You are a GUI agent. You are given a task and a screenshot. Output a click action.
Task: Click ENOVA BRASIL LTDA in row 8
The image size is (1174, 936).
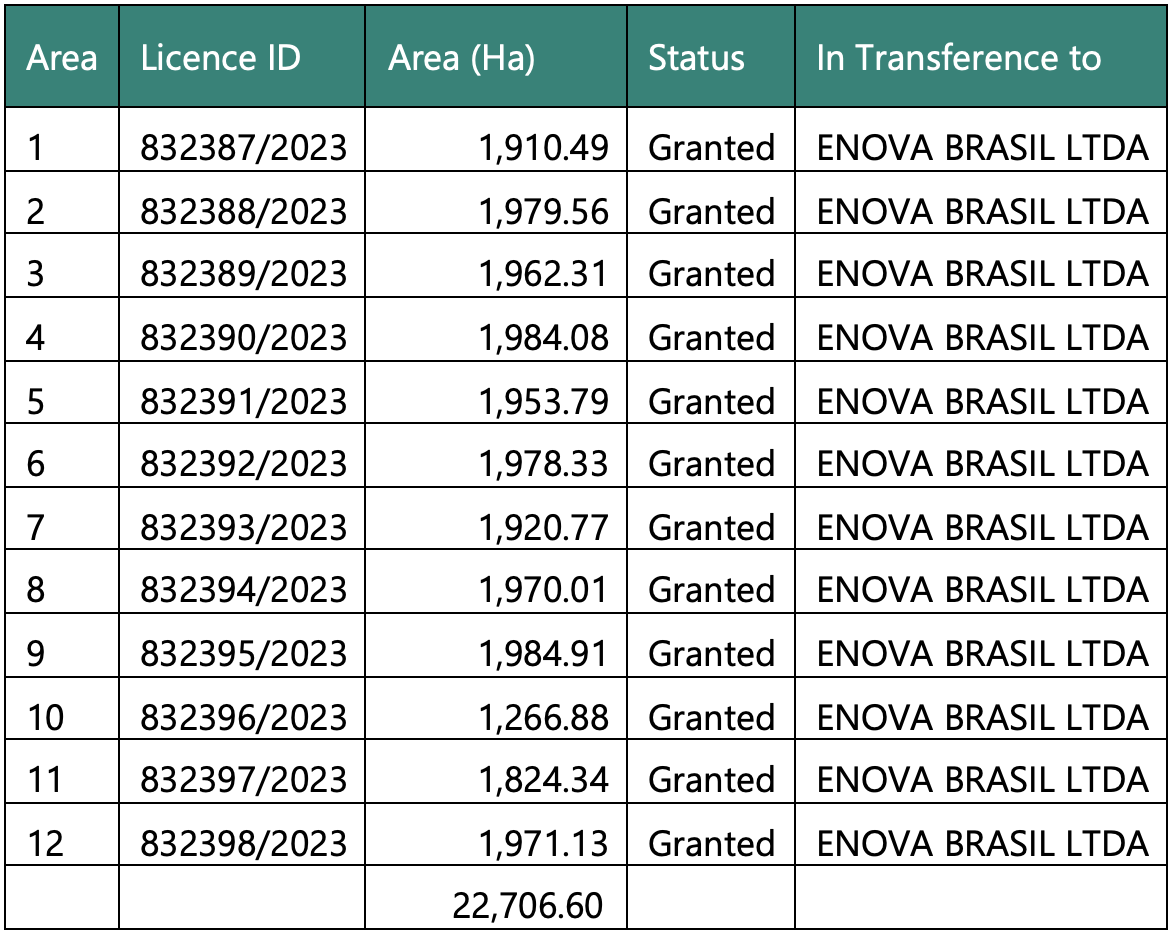982,590
